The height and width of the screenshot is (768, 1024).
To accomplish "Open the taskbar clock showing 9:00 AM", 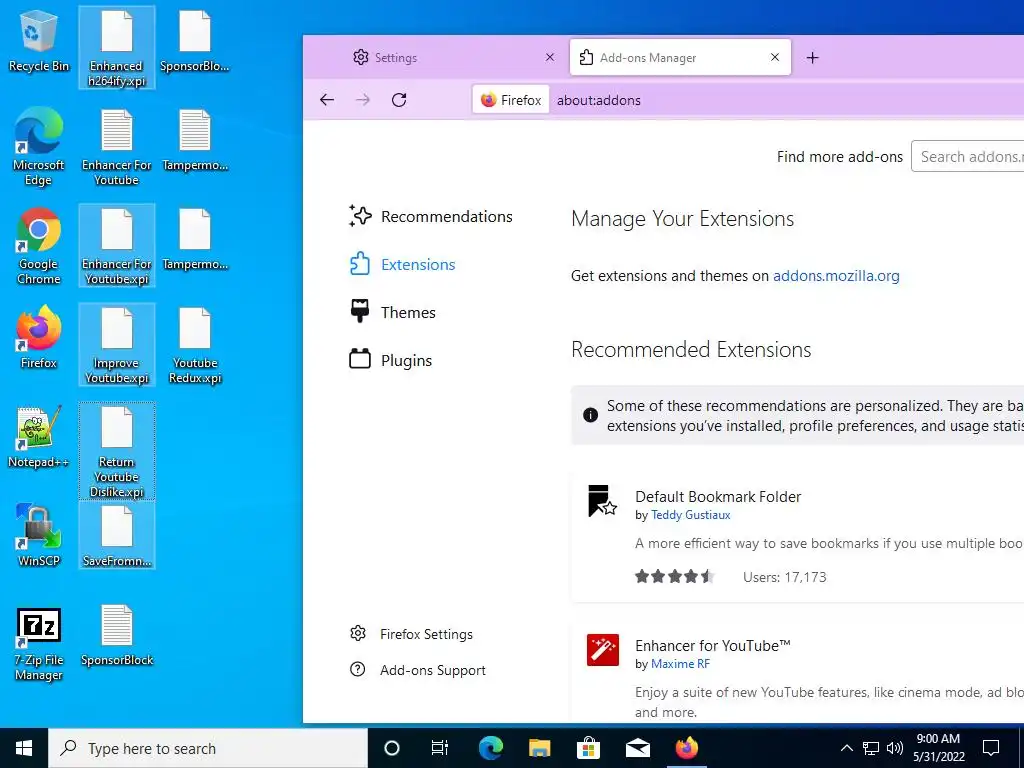I will pyautogui.click(x=938, y=748).
